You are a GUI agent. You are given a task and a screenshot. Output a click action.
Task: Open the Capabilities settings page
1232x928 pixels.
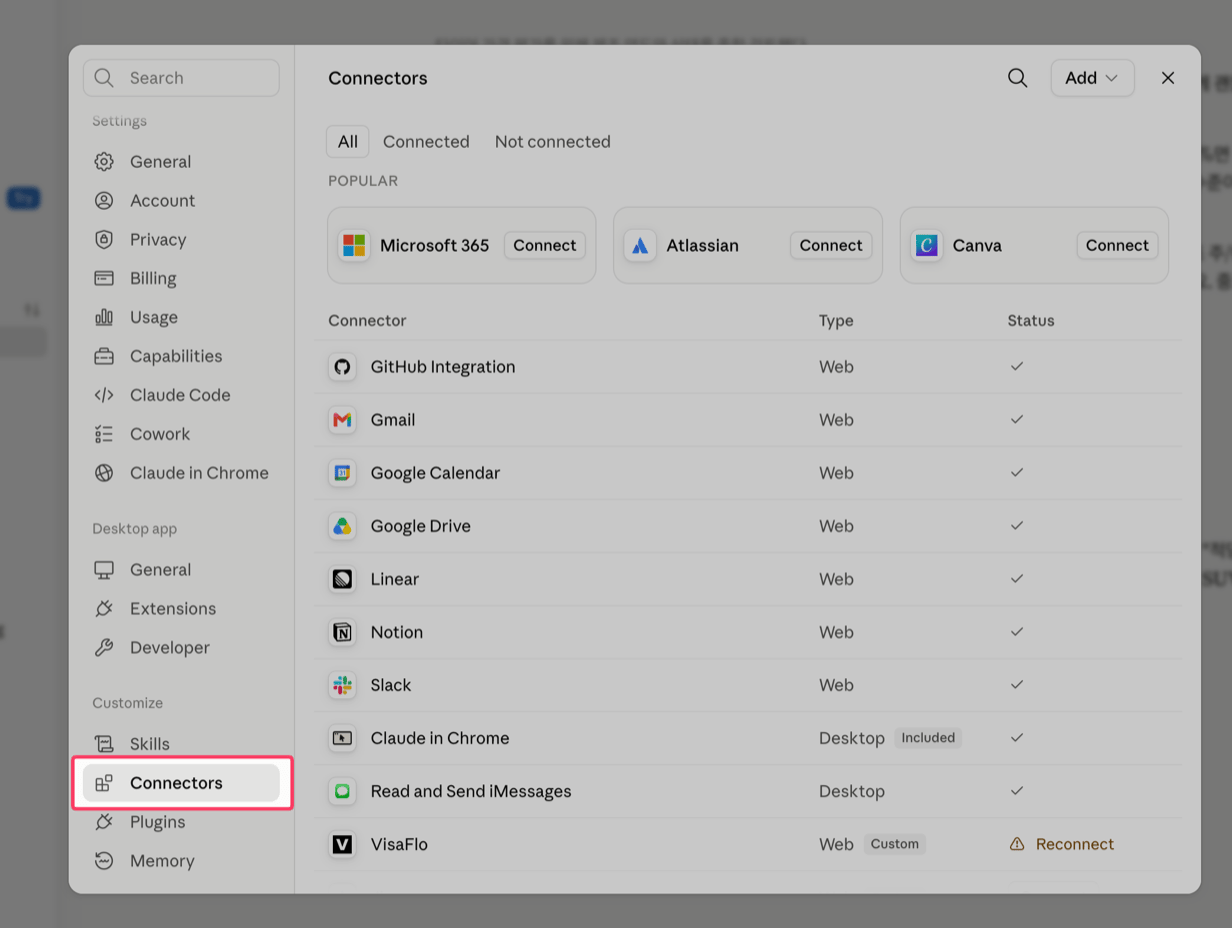click(181, 356)
